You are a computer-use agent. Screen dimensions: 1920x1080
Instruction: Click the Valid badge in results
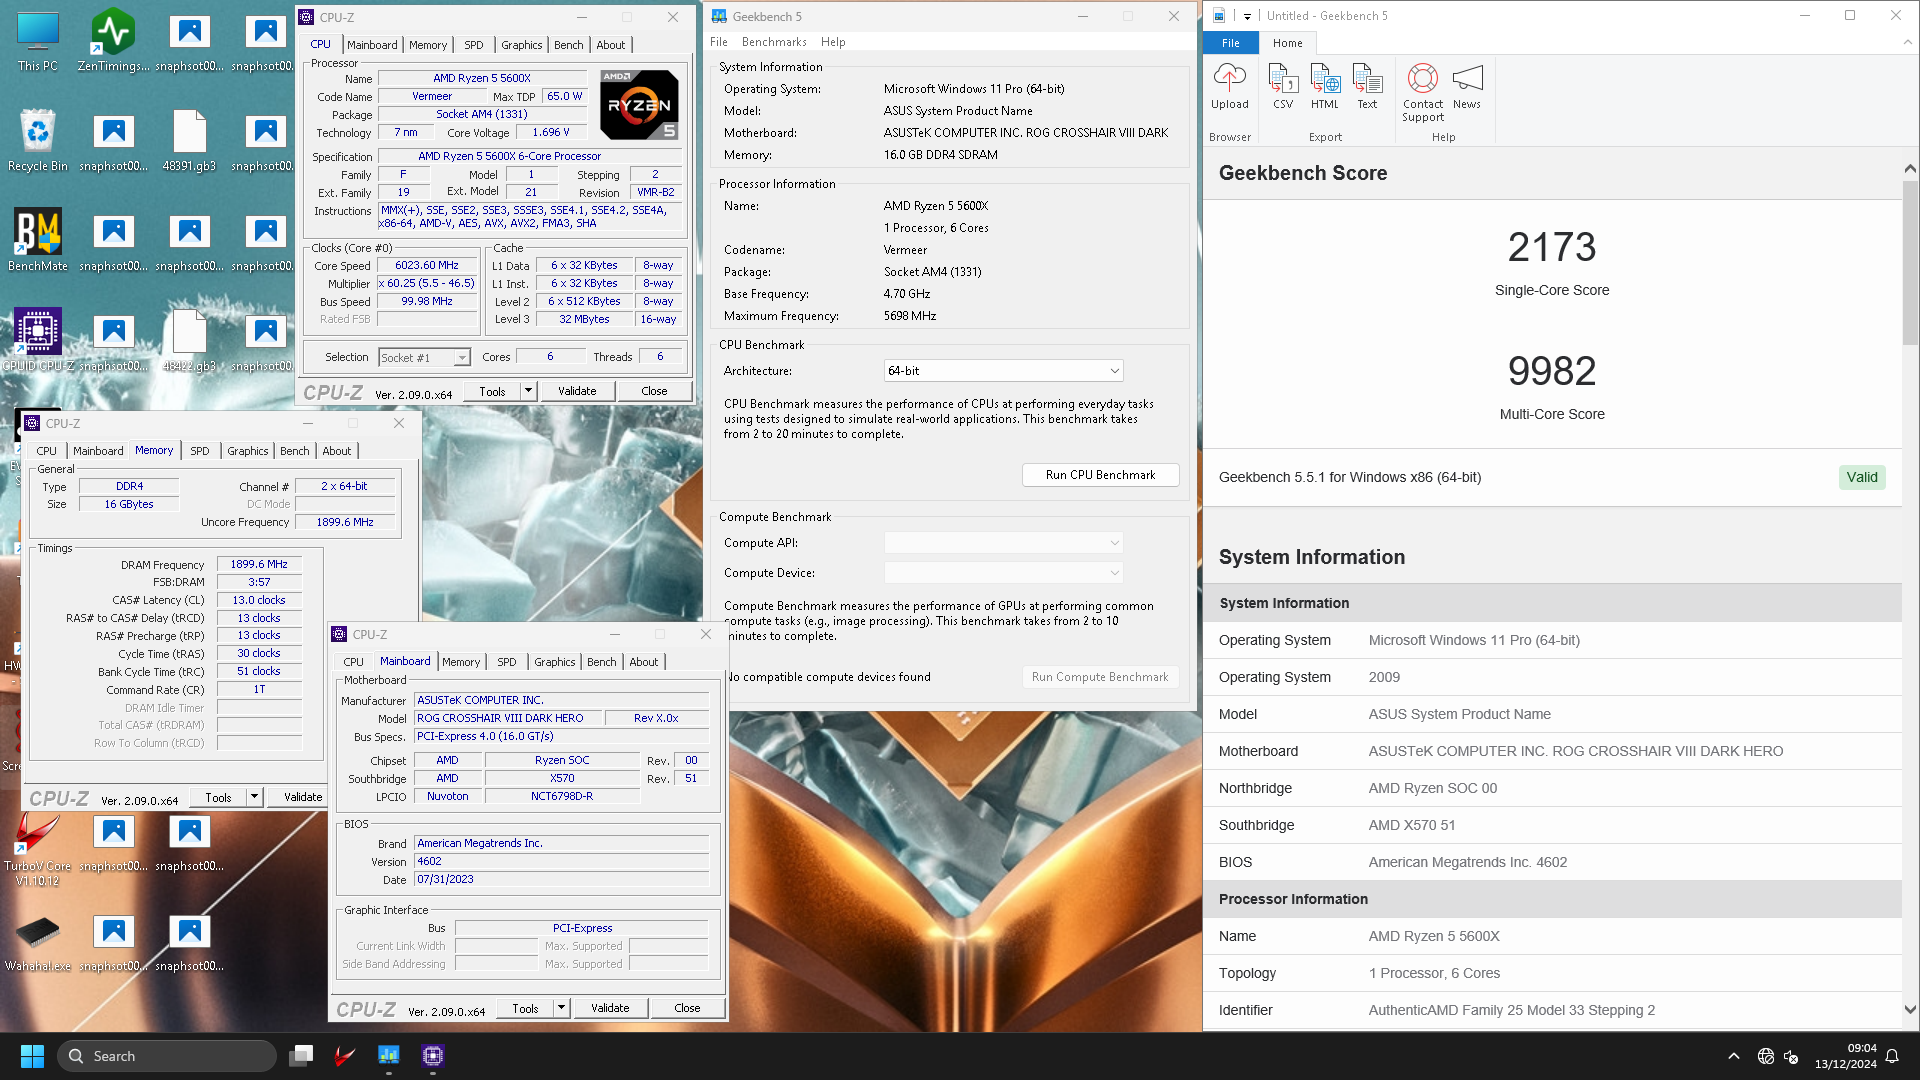coord(1862,477)
